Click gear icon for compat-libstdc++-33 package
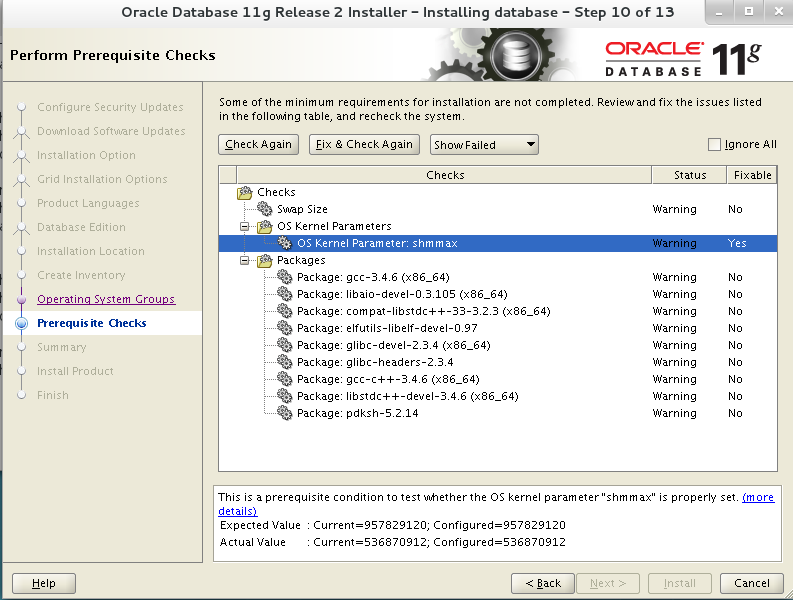793x600 pixels. (285, 311)
